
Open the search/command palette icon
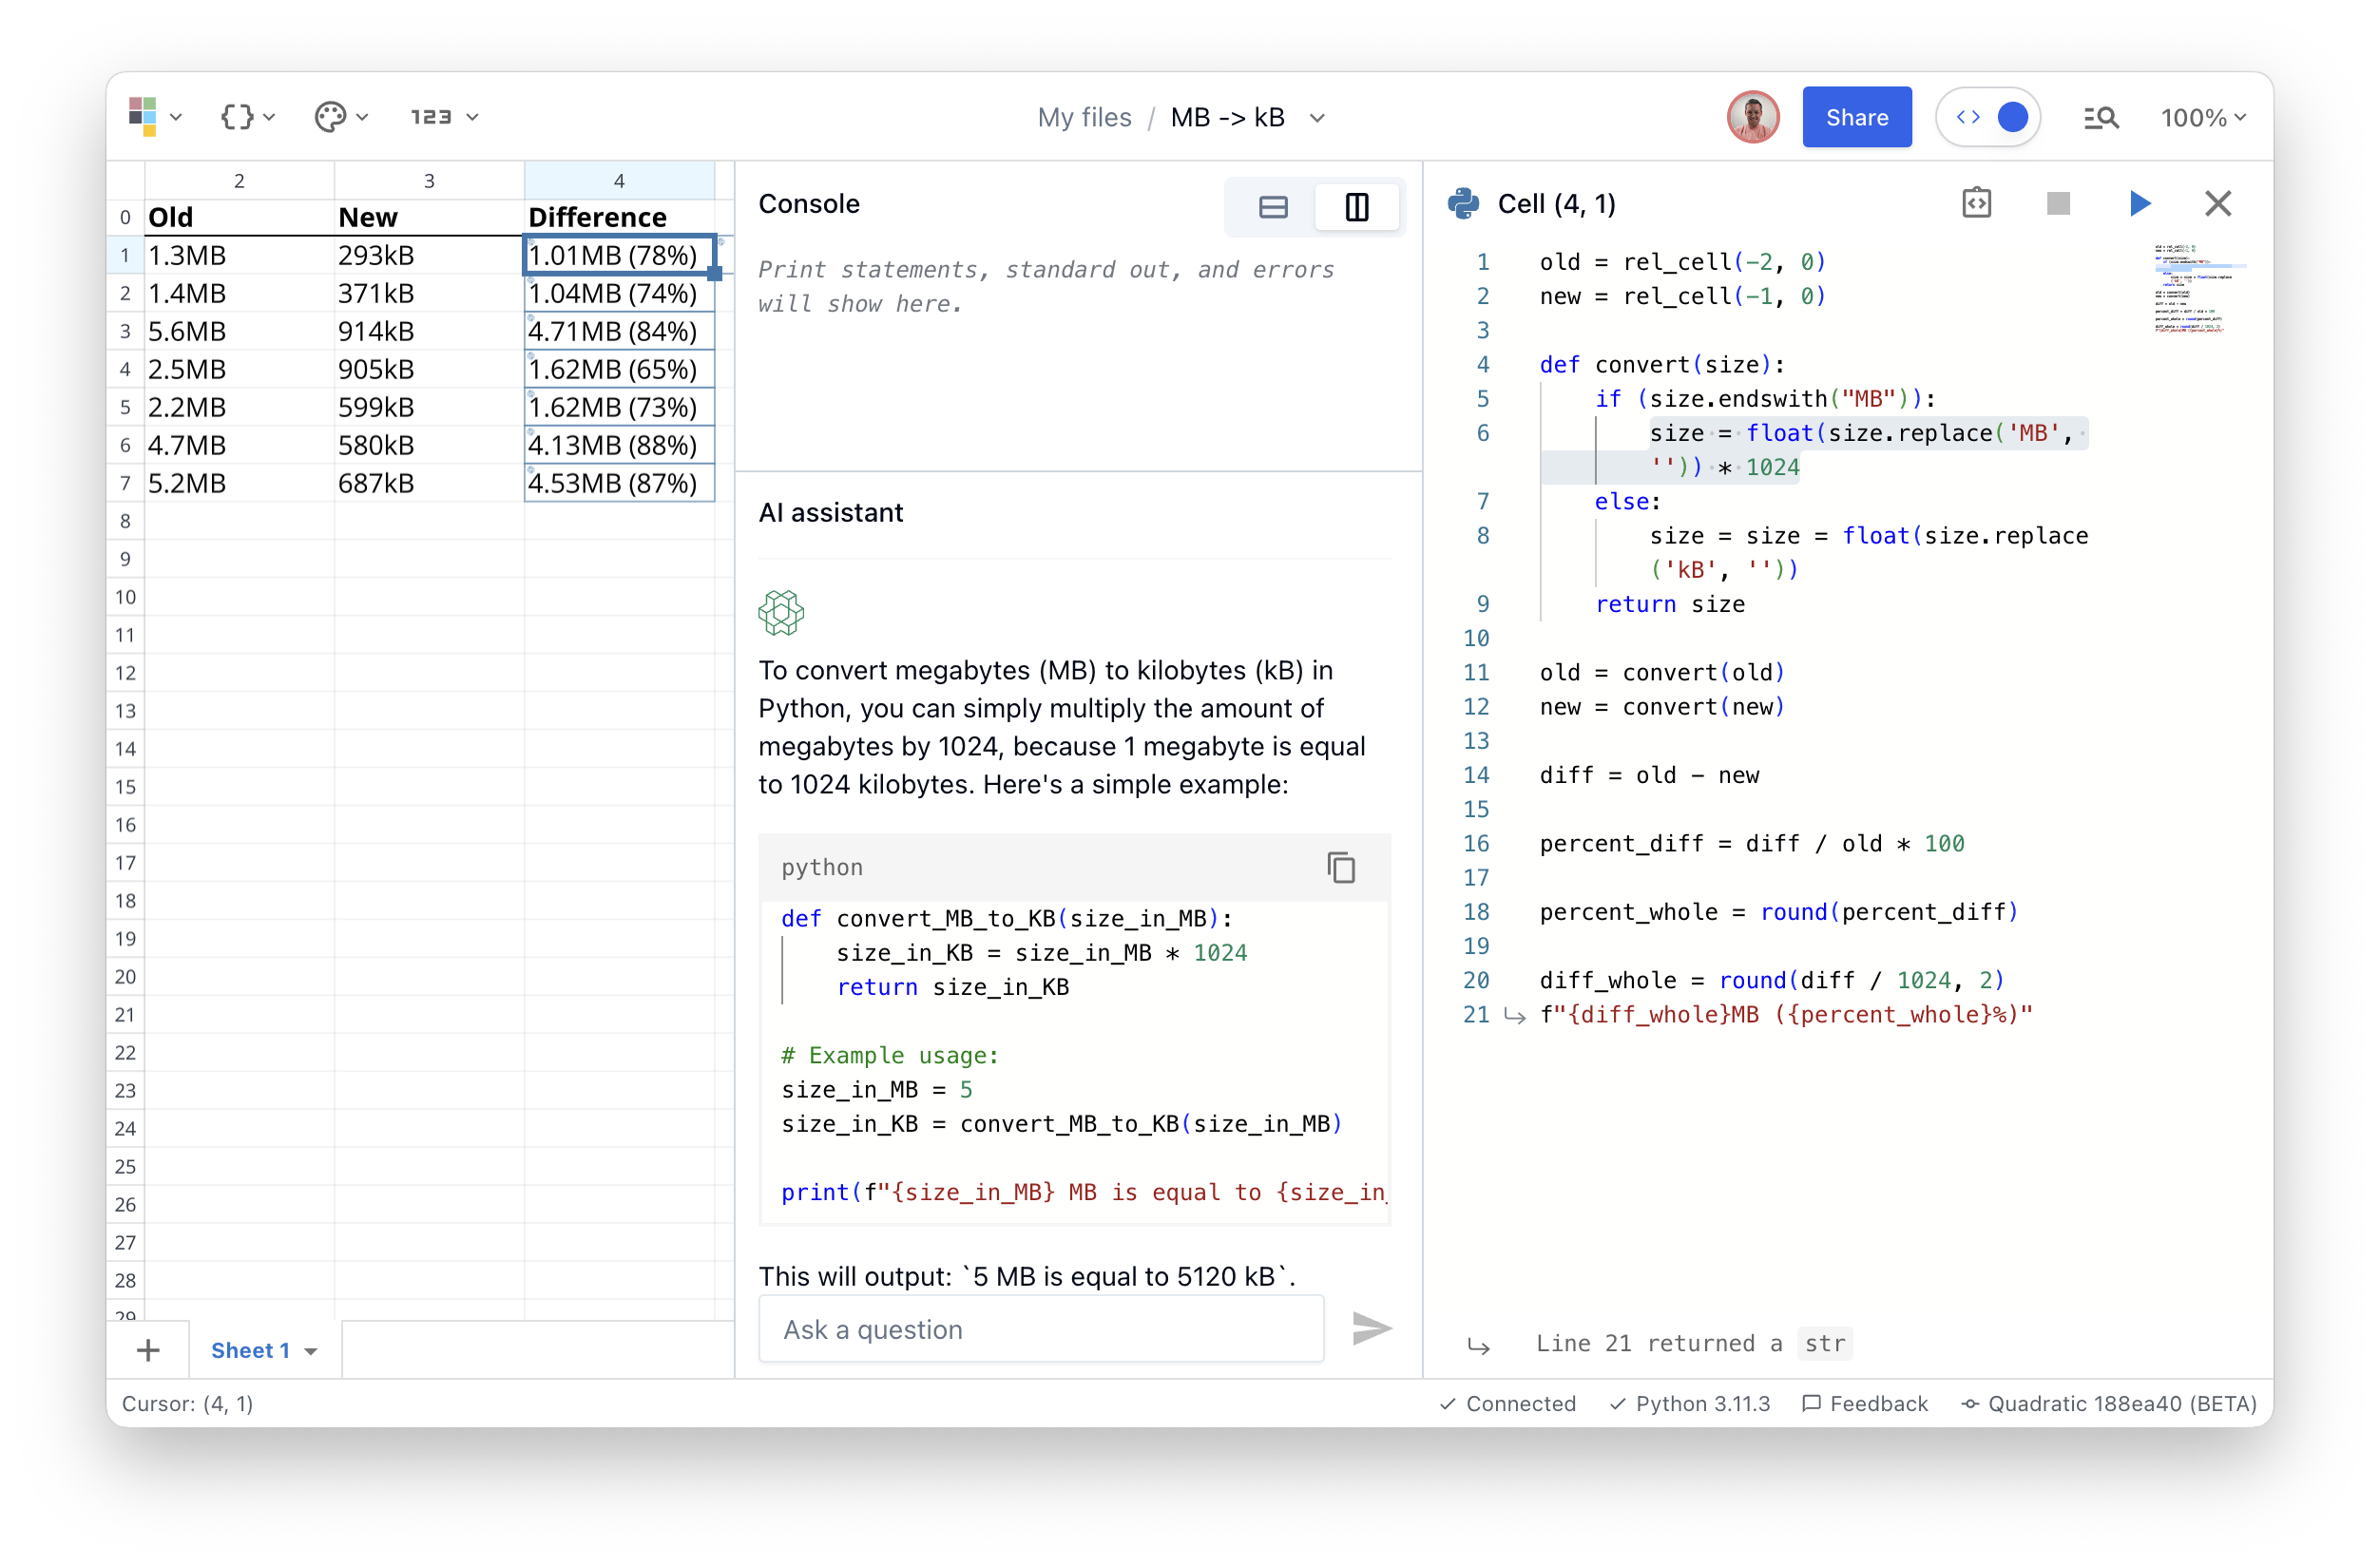[x=2100, y=118]
